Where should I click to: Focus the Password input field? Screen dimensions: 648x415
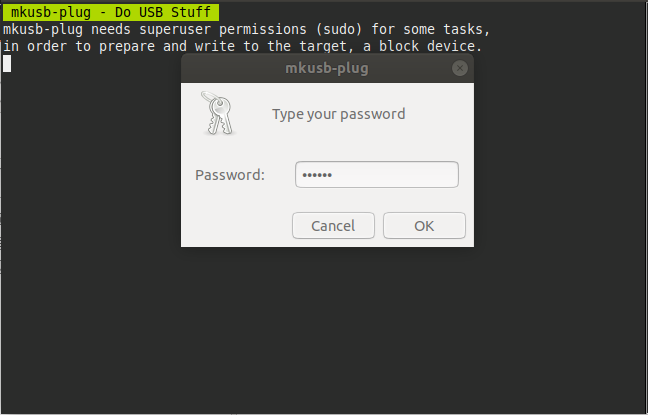[x=377, y=175]
